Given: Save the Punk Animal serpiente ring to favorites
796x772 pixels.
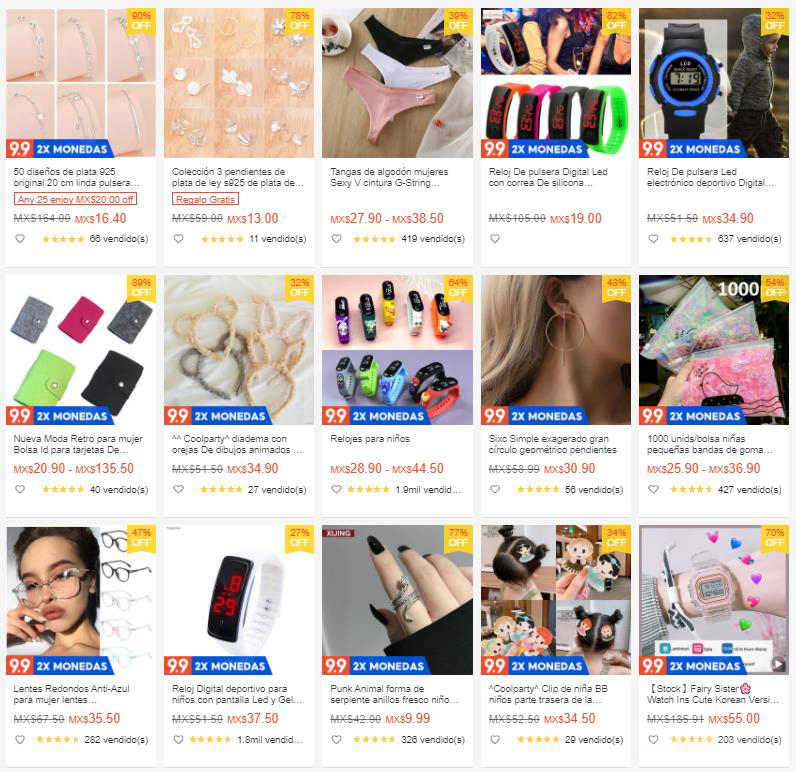Looking at the screenshot, I should tap(337, 740).
